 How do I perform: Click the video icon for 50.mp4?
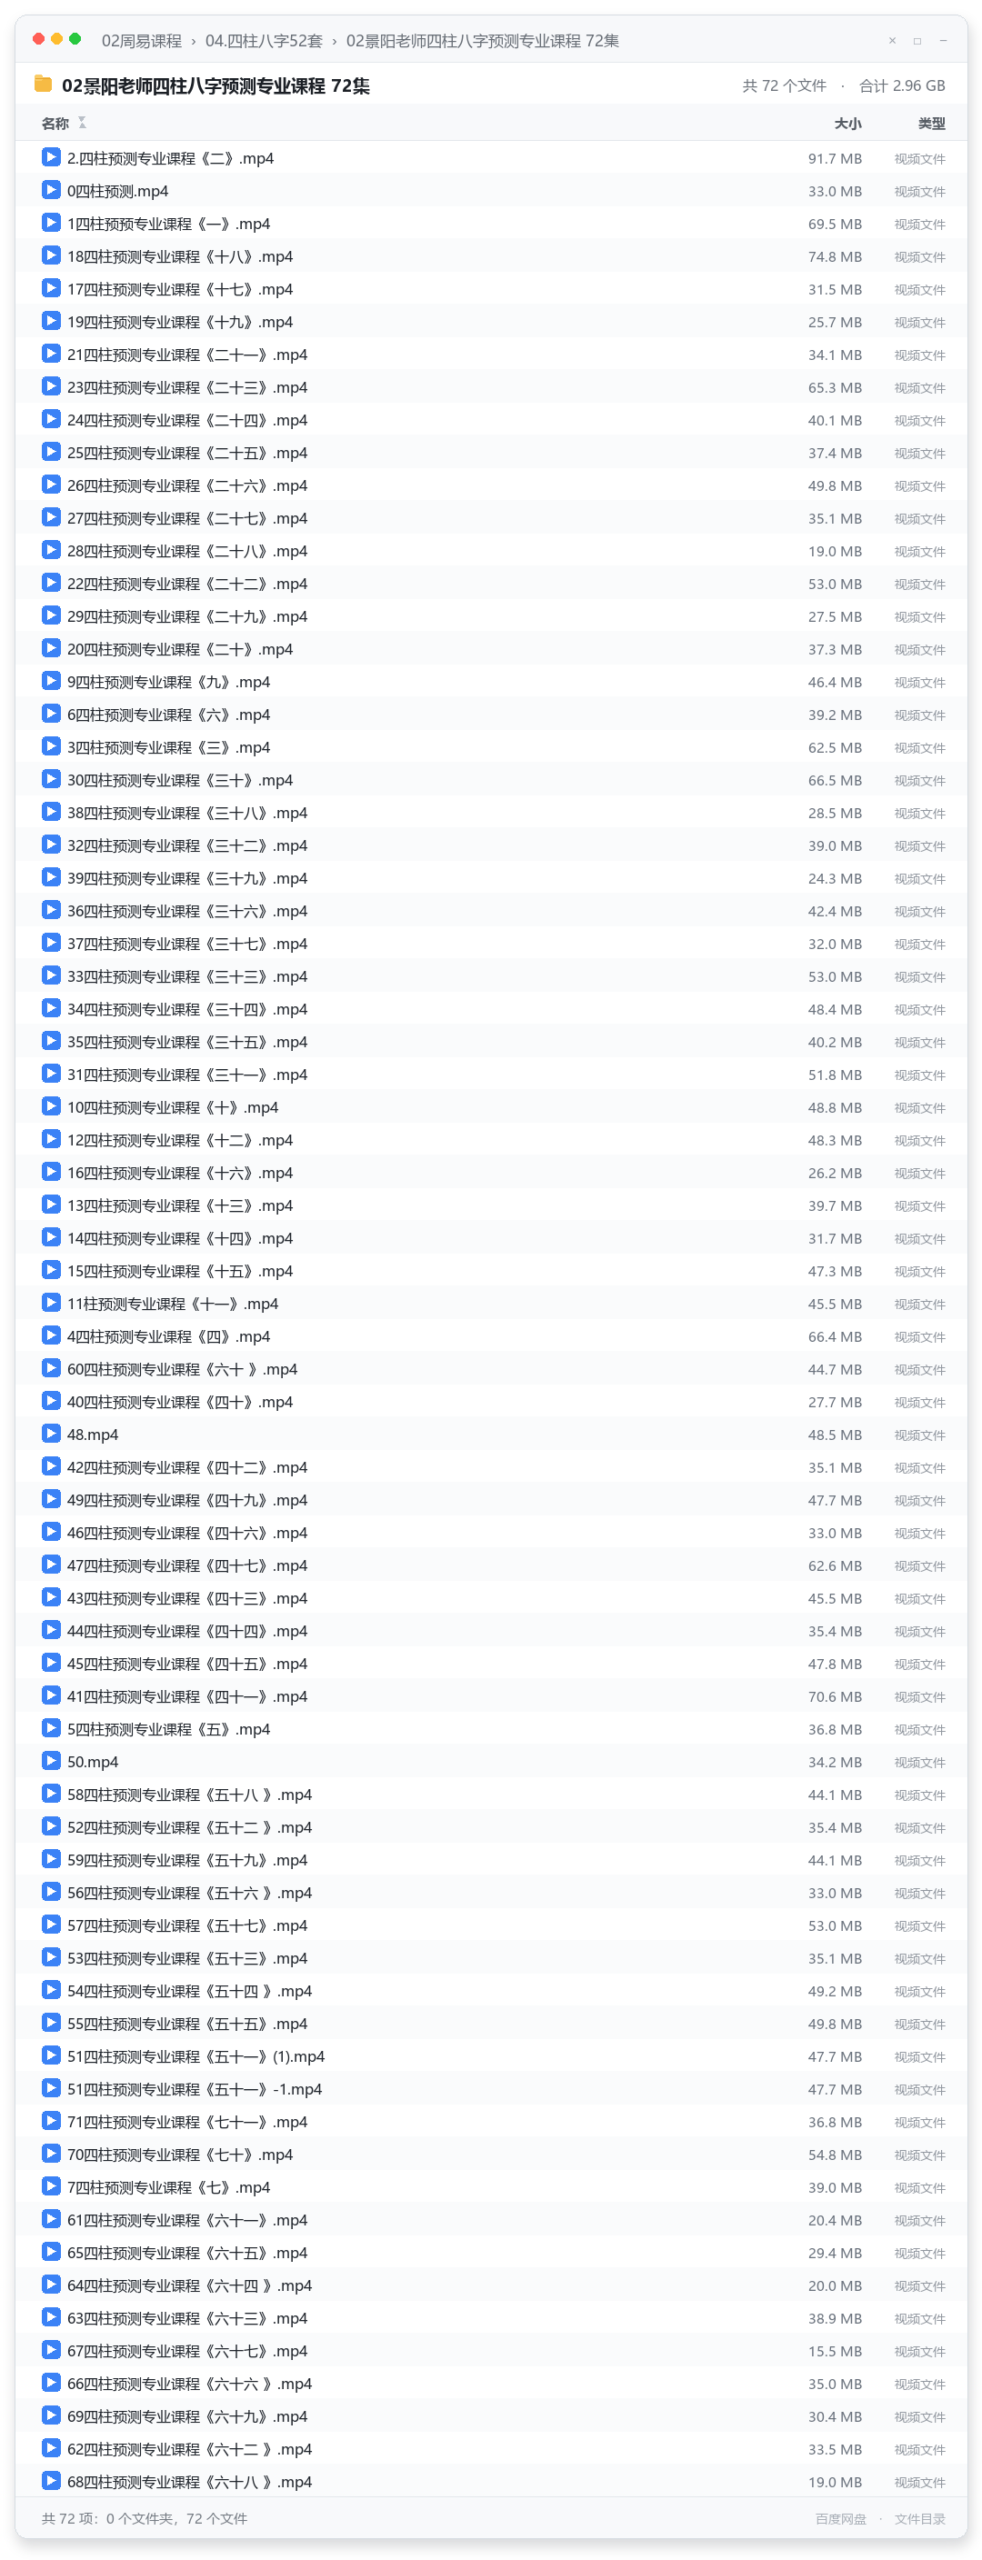coord(51,1760)
